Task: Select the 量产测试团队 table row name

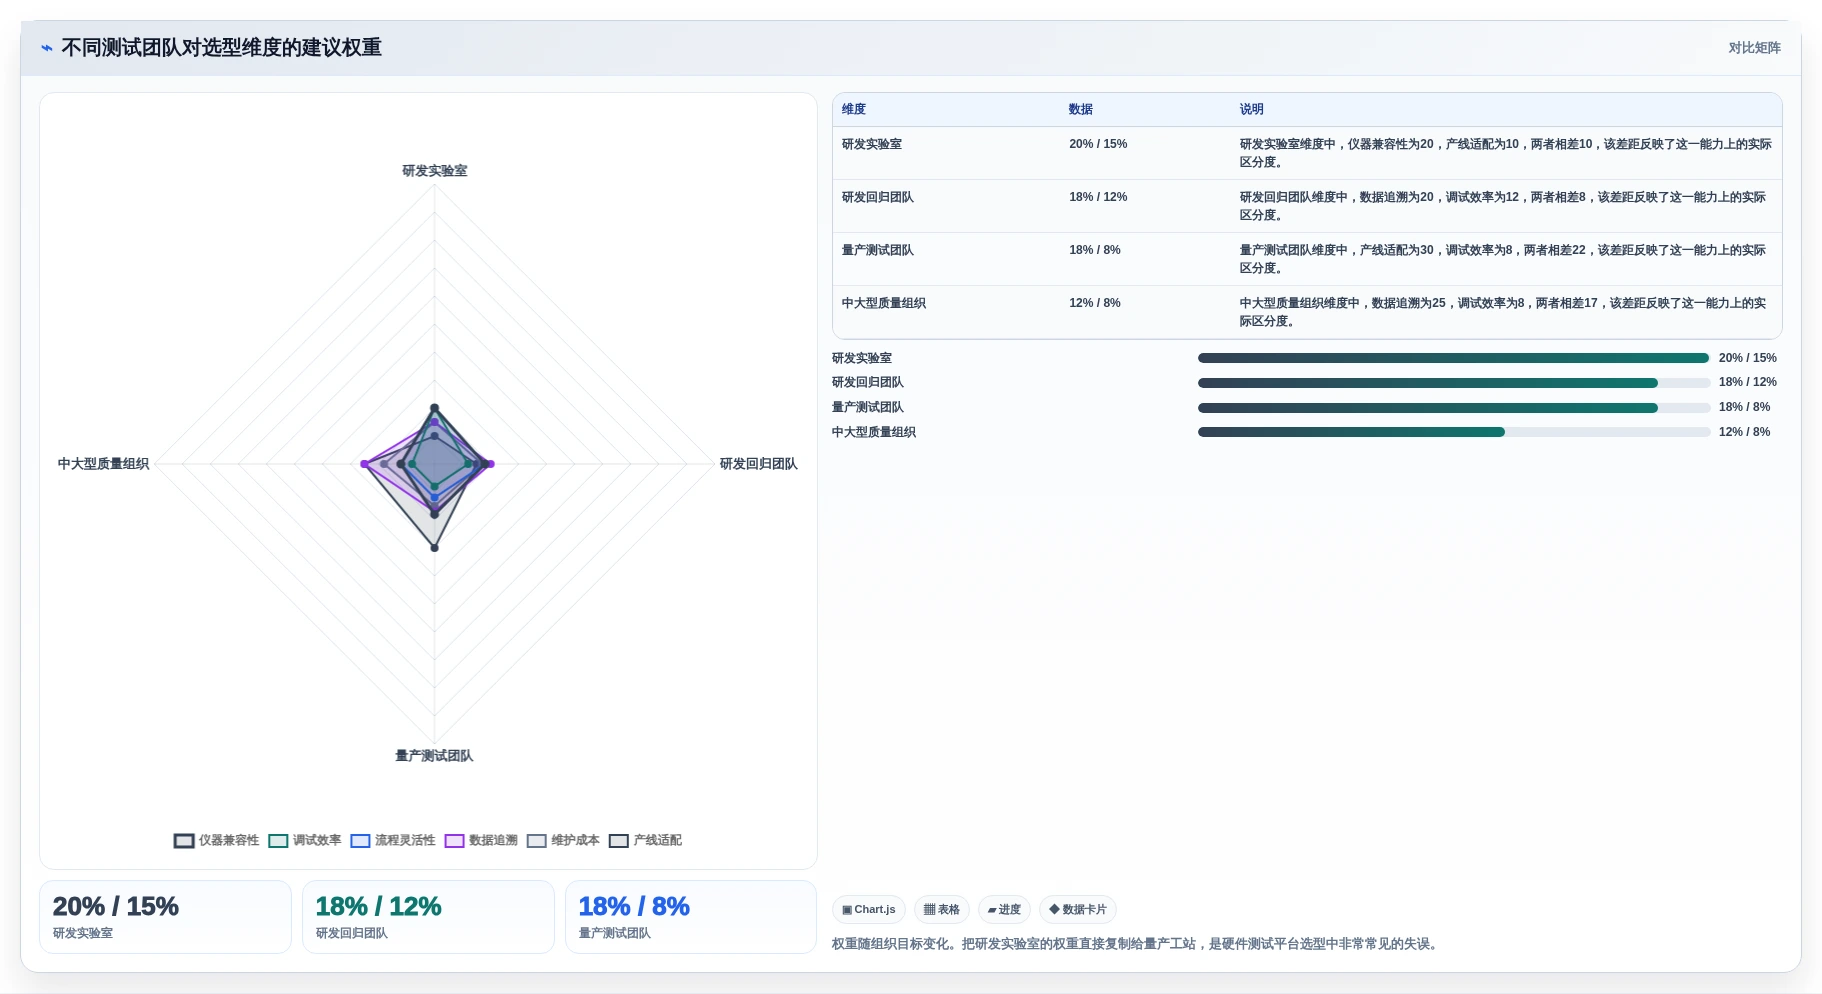Action: (x=878, y=250)
